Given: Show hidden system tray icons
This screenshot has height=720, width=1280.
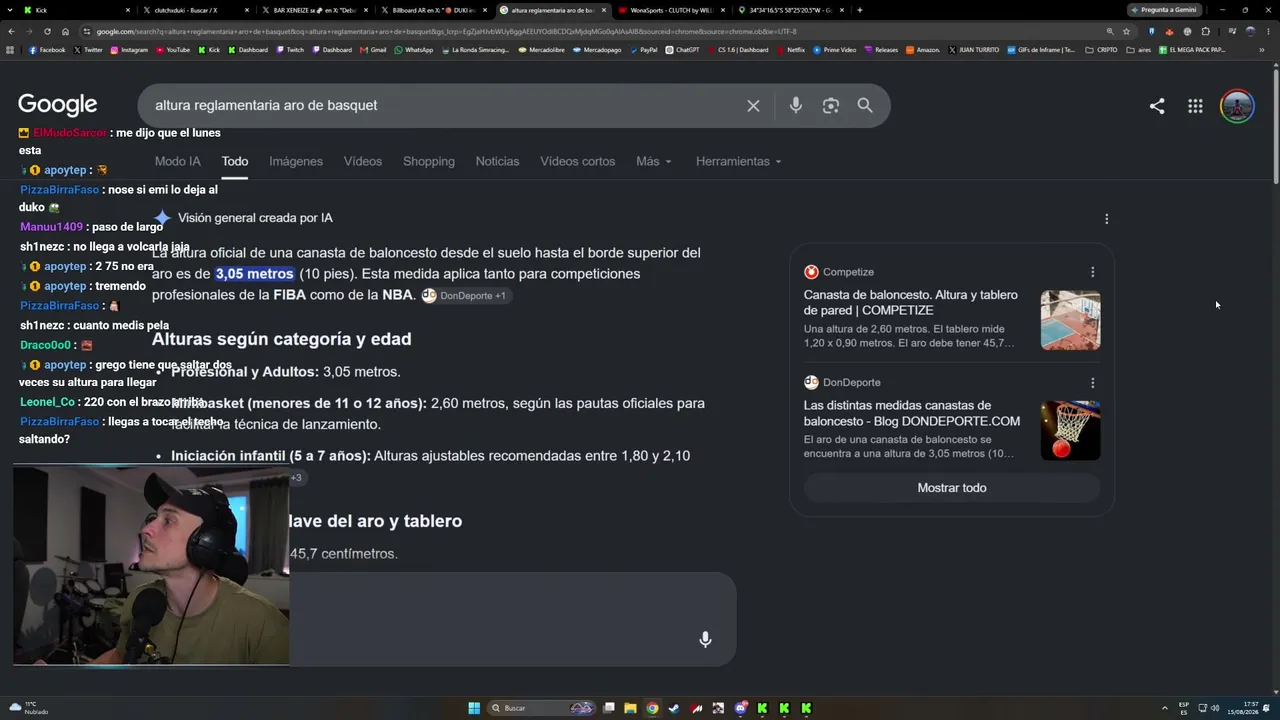Looking at the screenshot, I should coord(1163,708).
